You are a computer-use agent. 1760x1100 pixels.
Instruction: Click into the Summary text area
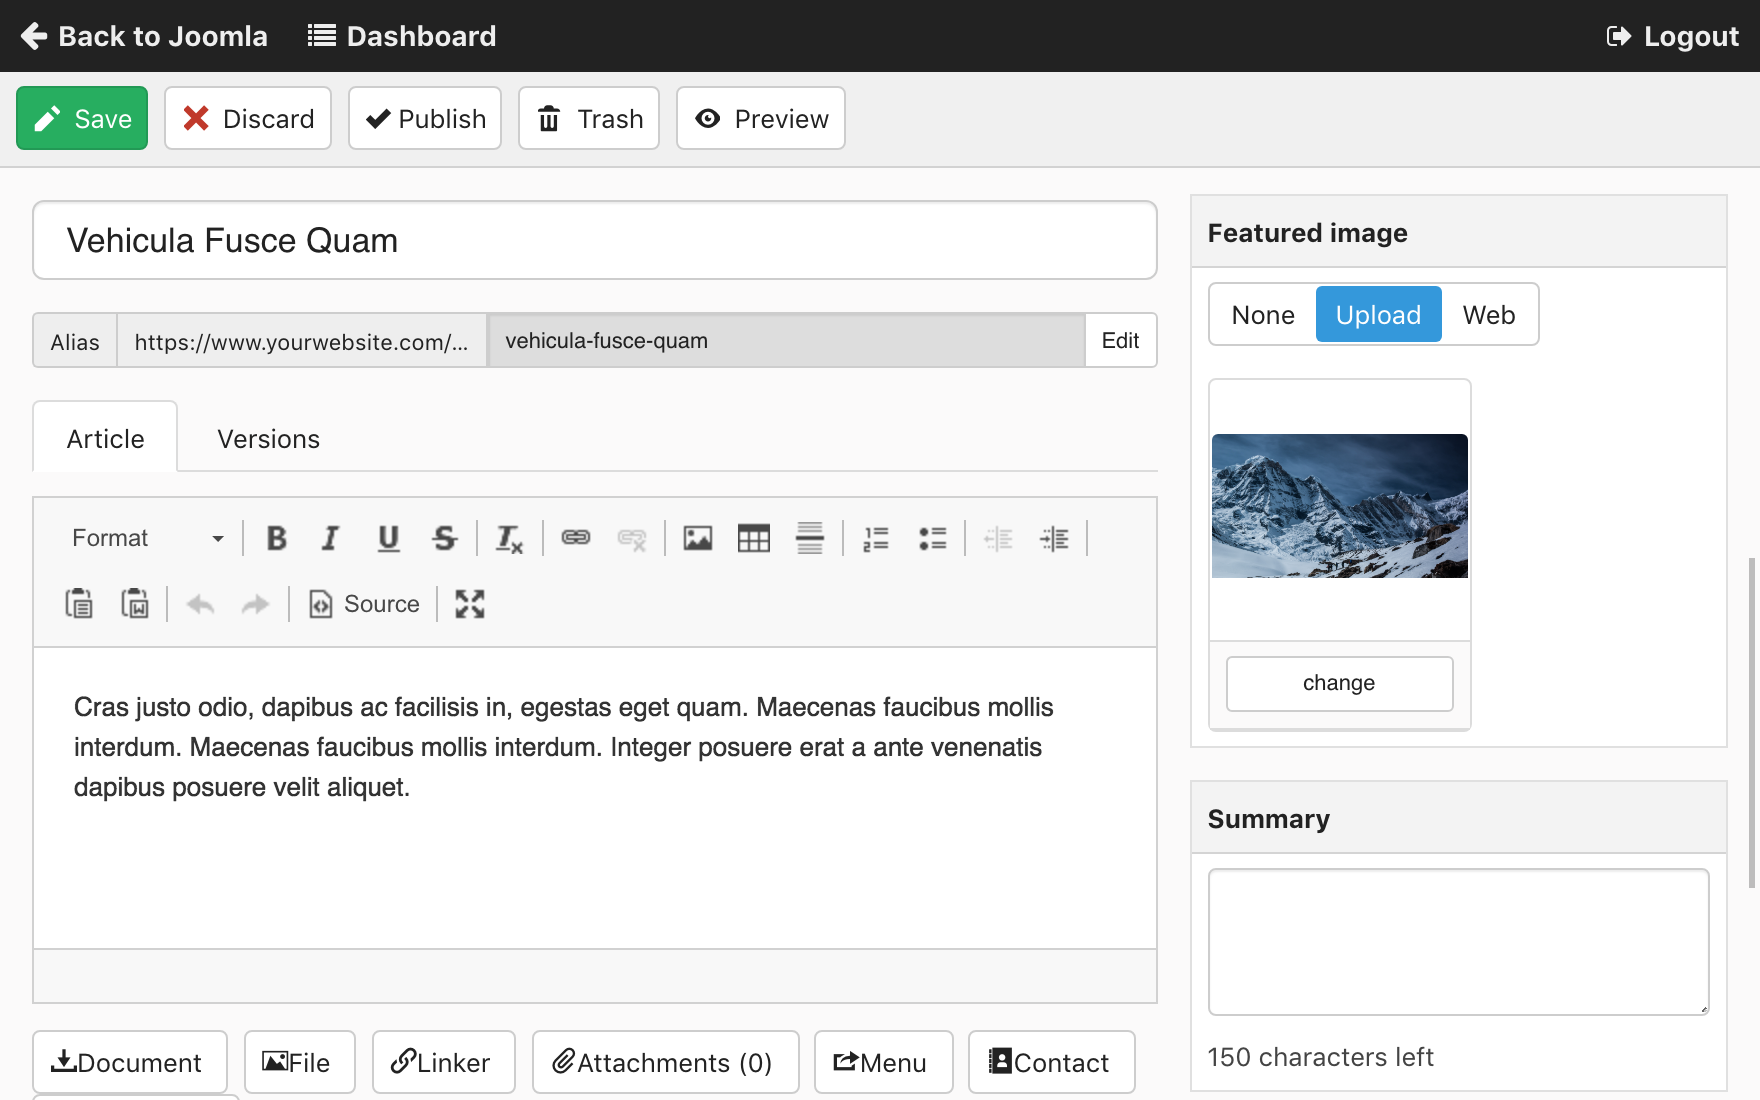pos(1458,942)
